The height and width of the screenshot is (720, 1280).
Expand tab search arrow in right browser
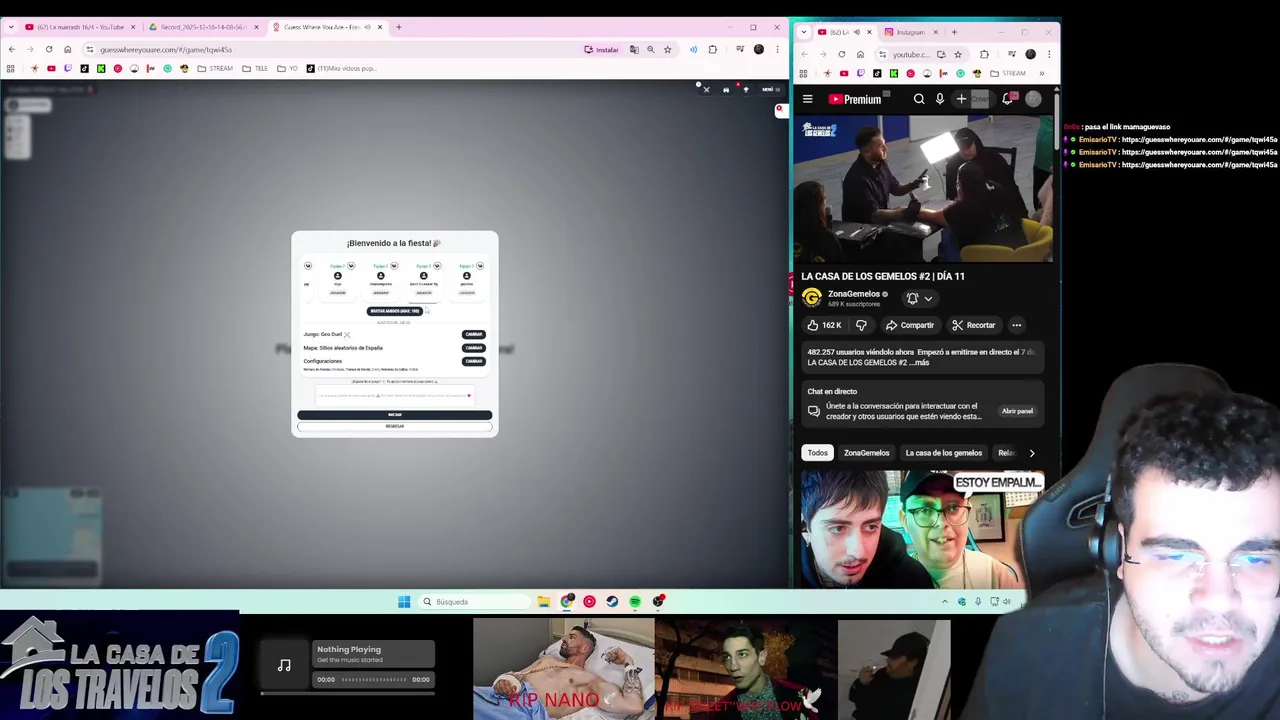(x=804, y=32)
